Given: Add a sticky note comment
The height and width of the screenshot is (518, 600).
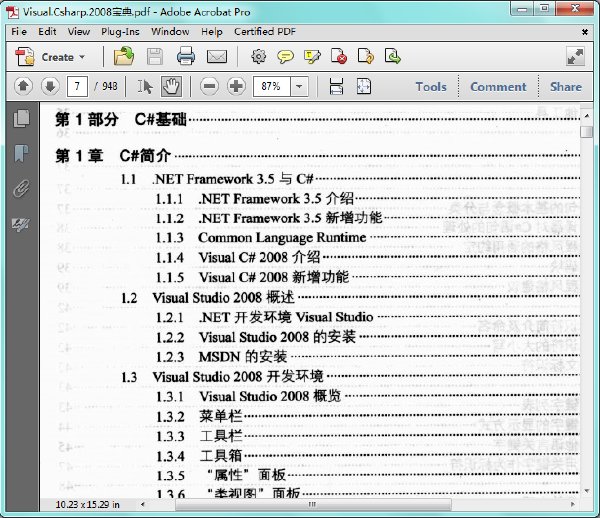Looking at the screenshot, I should 285,57.
